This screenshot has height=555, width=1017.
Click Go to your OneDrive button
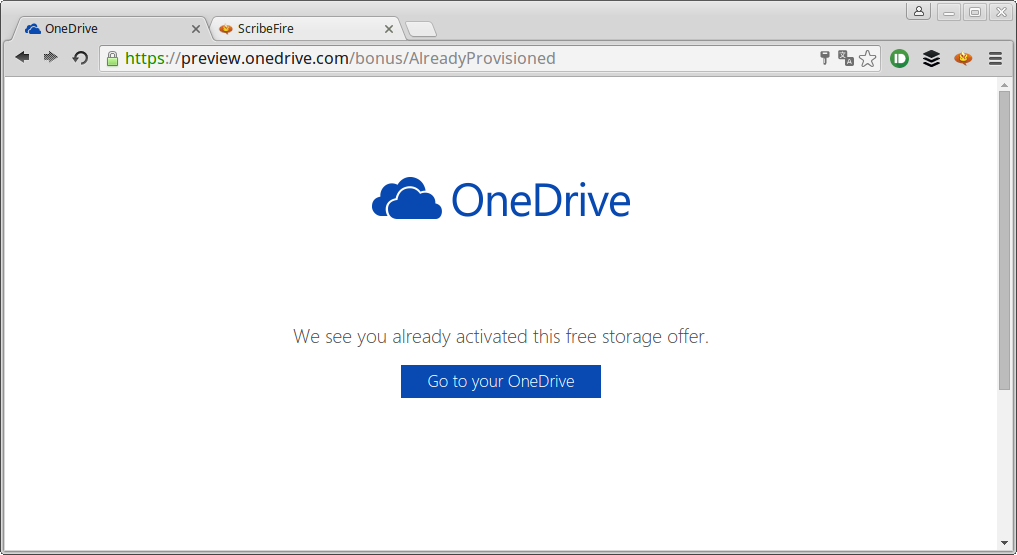501,381
